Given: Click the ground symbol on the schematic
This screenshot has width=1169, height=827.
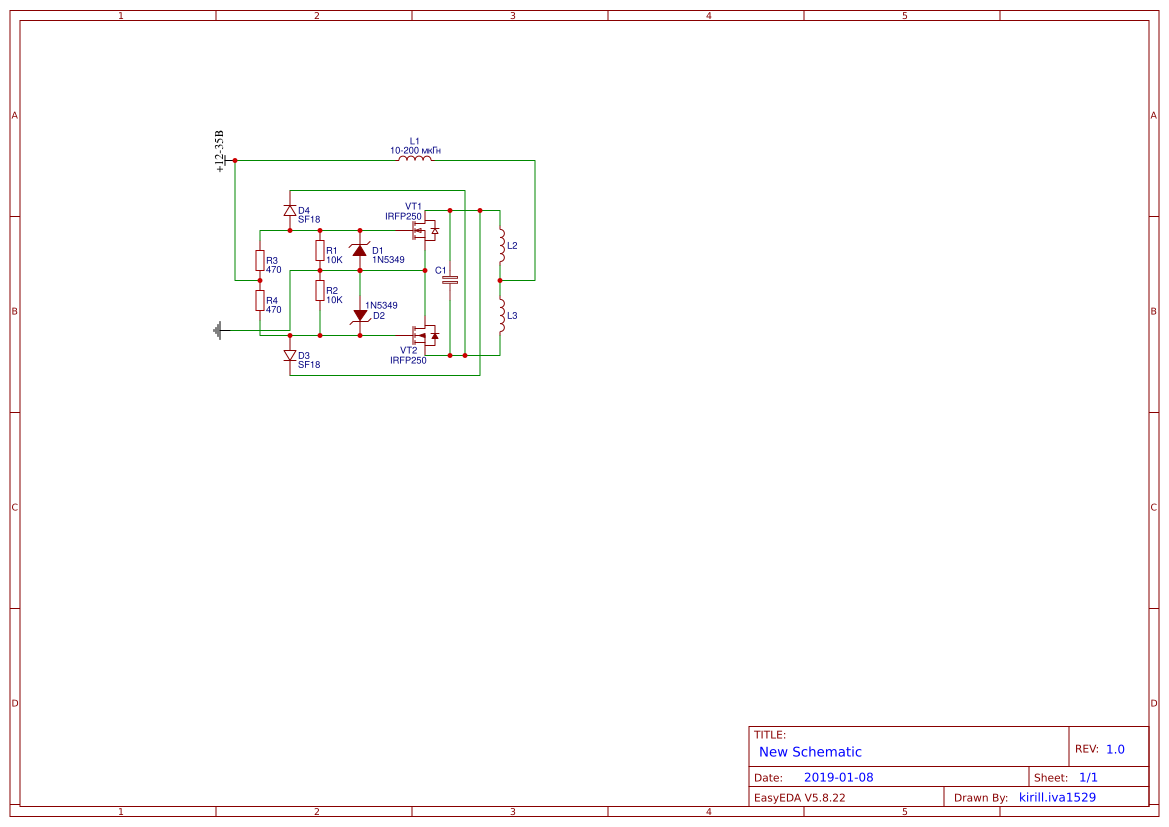Looking at the screenshot, I should [x=219, y=330].
